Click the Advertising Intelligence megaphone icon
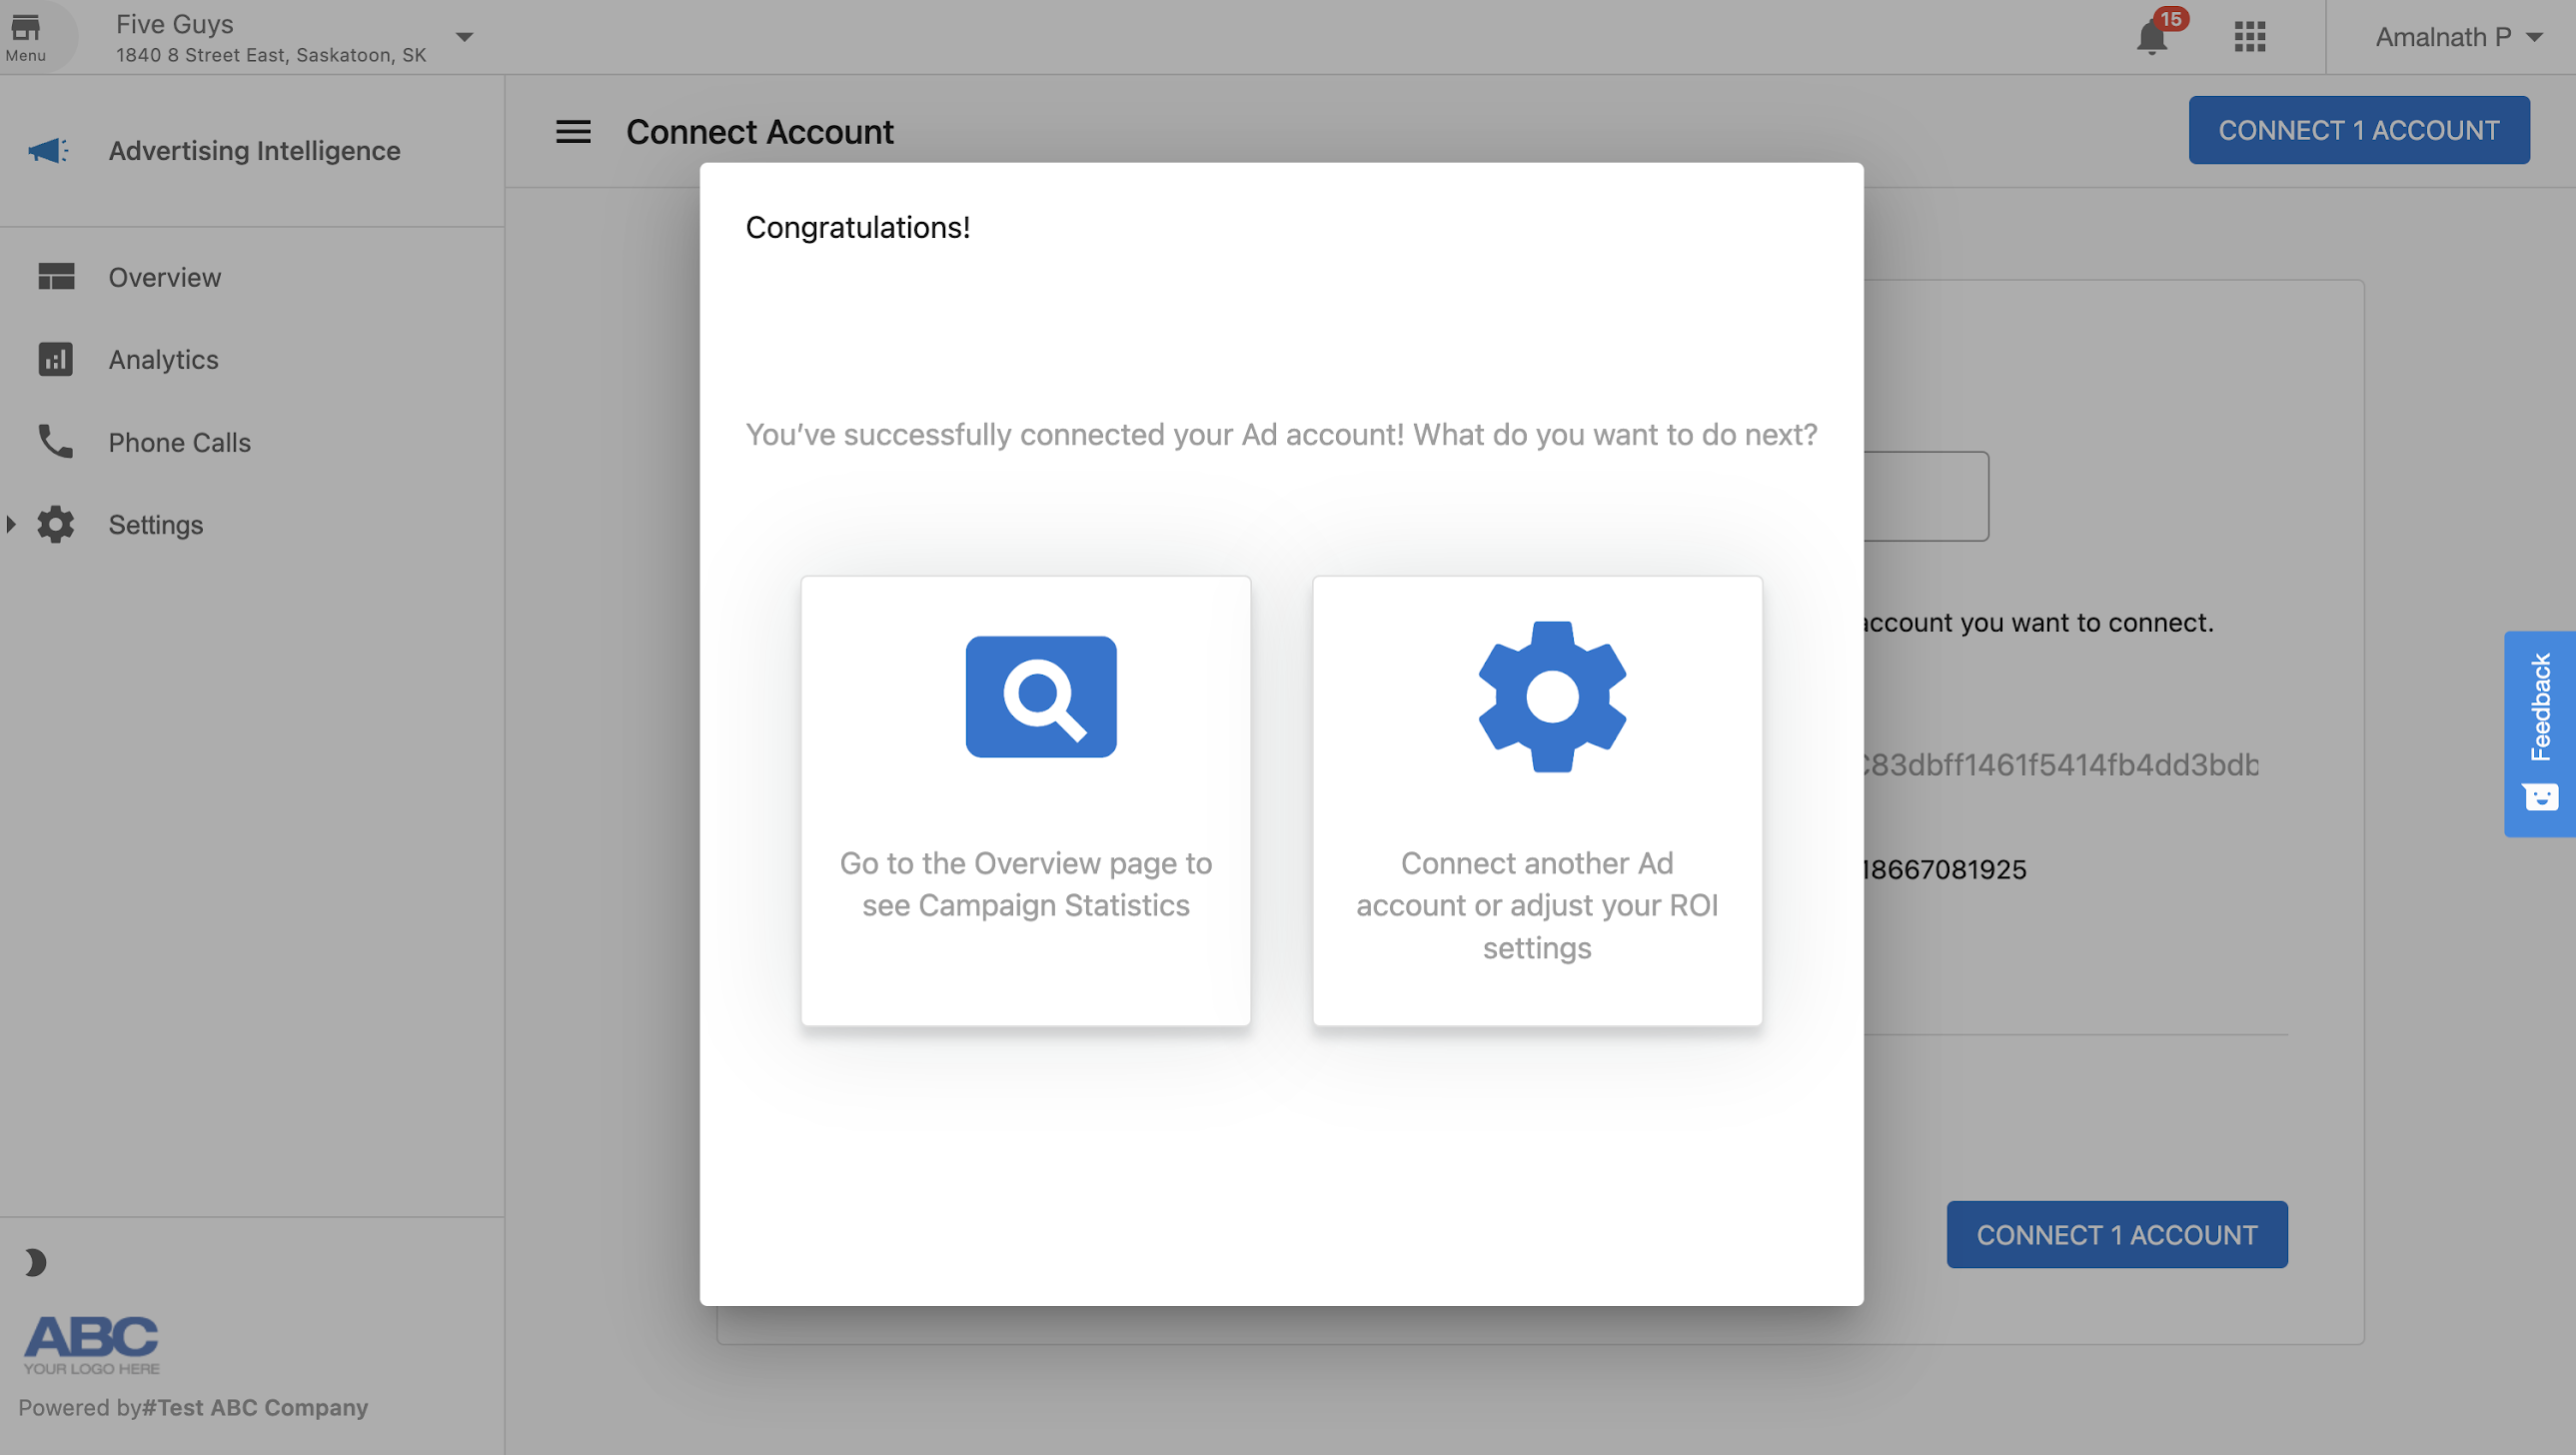This screenshot has height=1455, width=2576. coord(50,151)
